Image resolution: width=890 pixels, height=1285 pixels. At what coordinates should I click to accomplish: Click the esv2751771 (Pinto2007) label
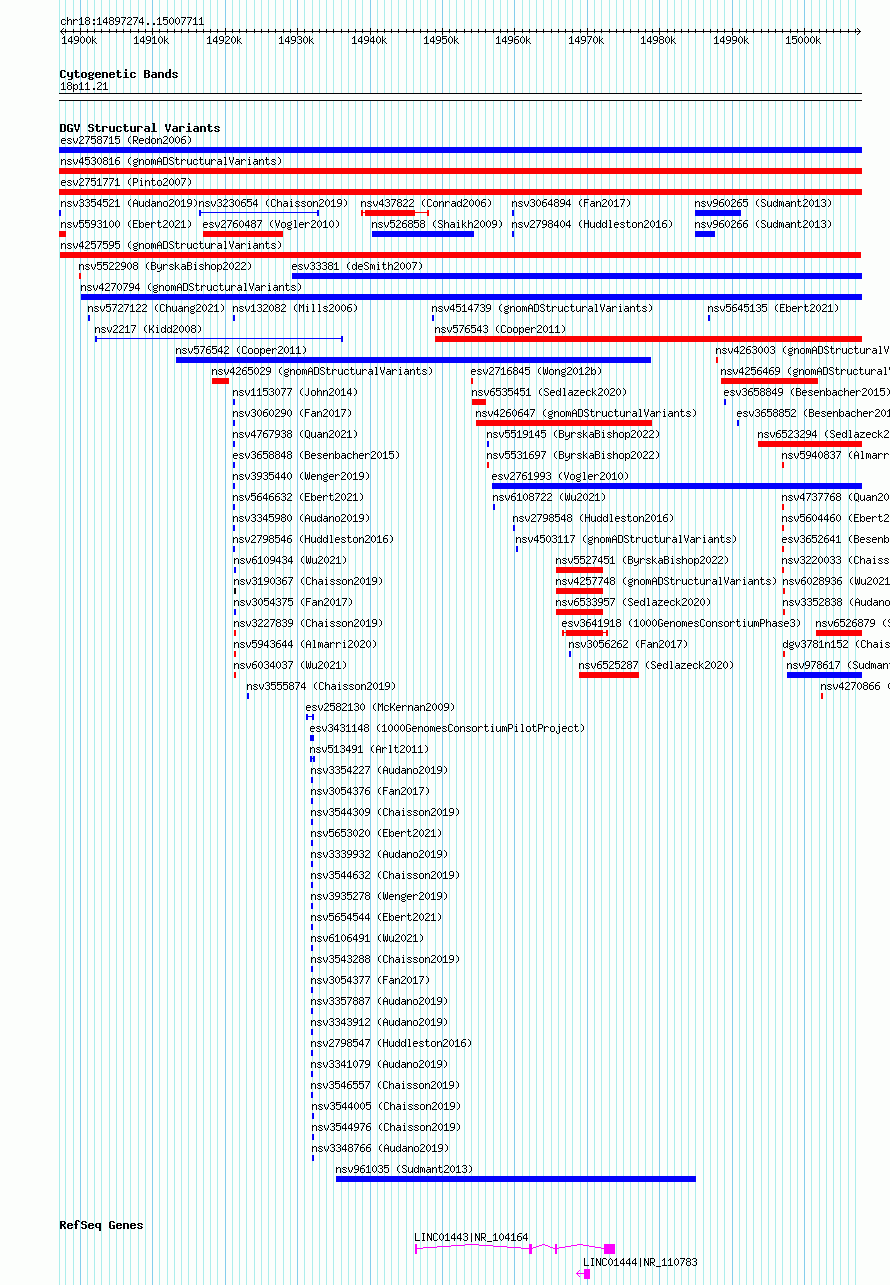pyautogui.click(x=126, y=182)
